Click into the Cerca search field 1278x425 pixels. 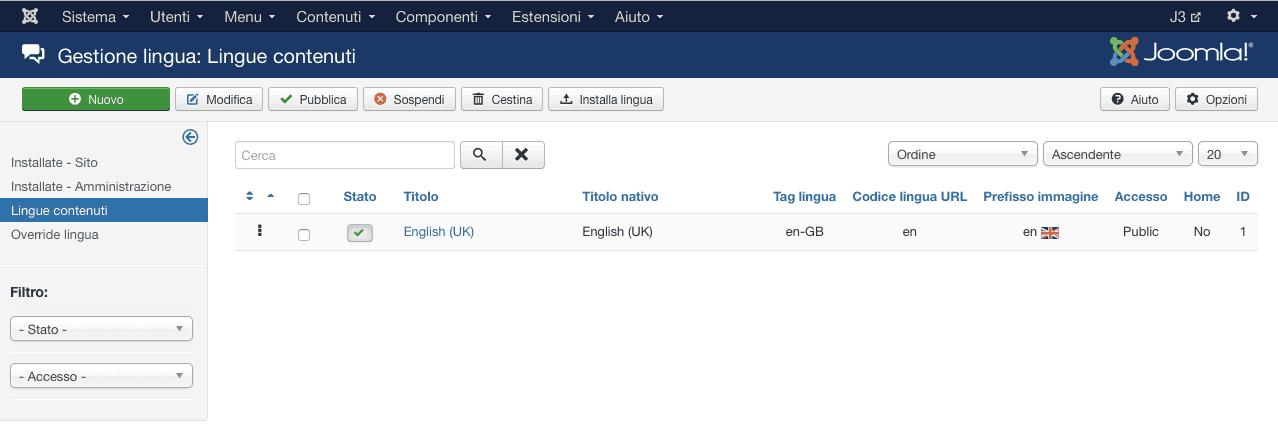344,155
